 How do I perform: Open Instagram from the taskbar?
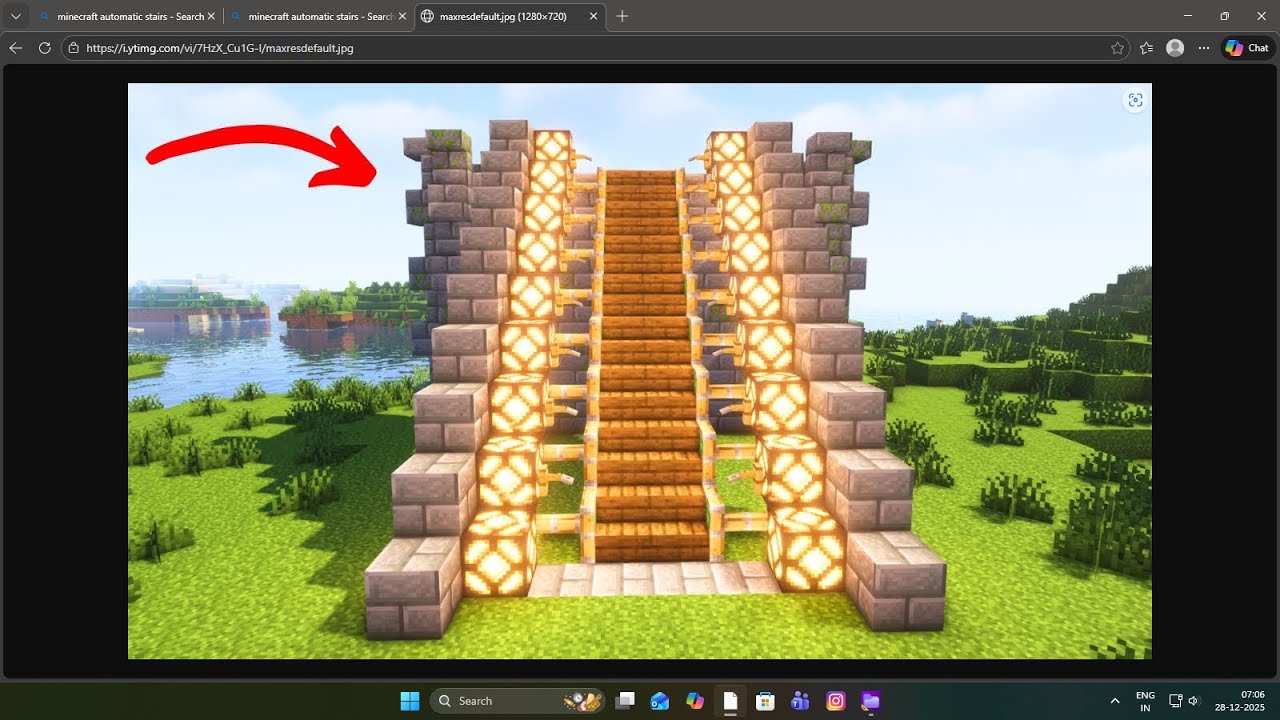(836, 701)
